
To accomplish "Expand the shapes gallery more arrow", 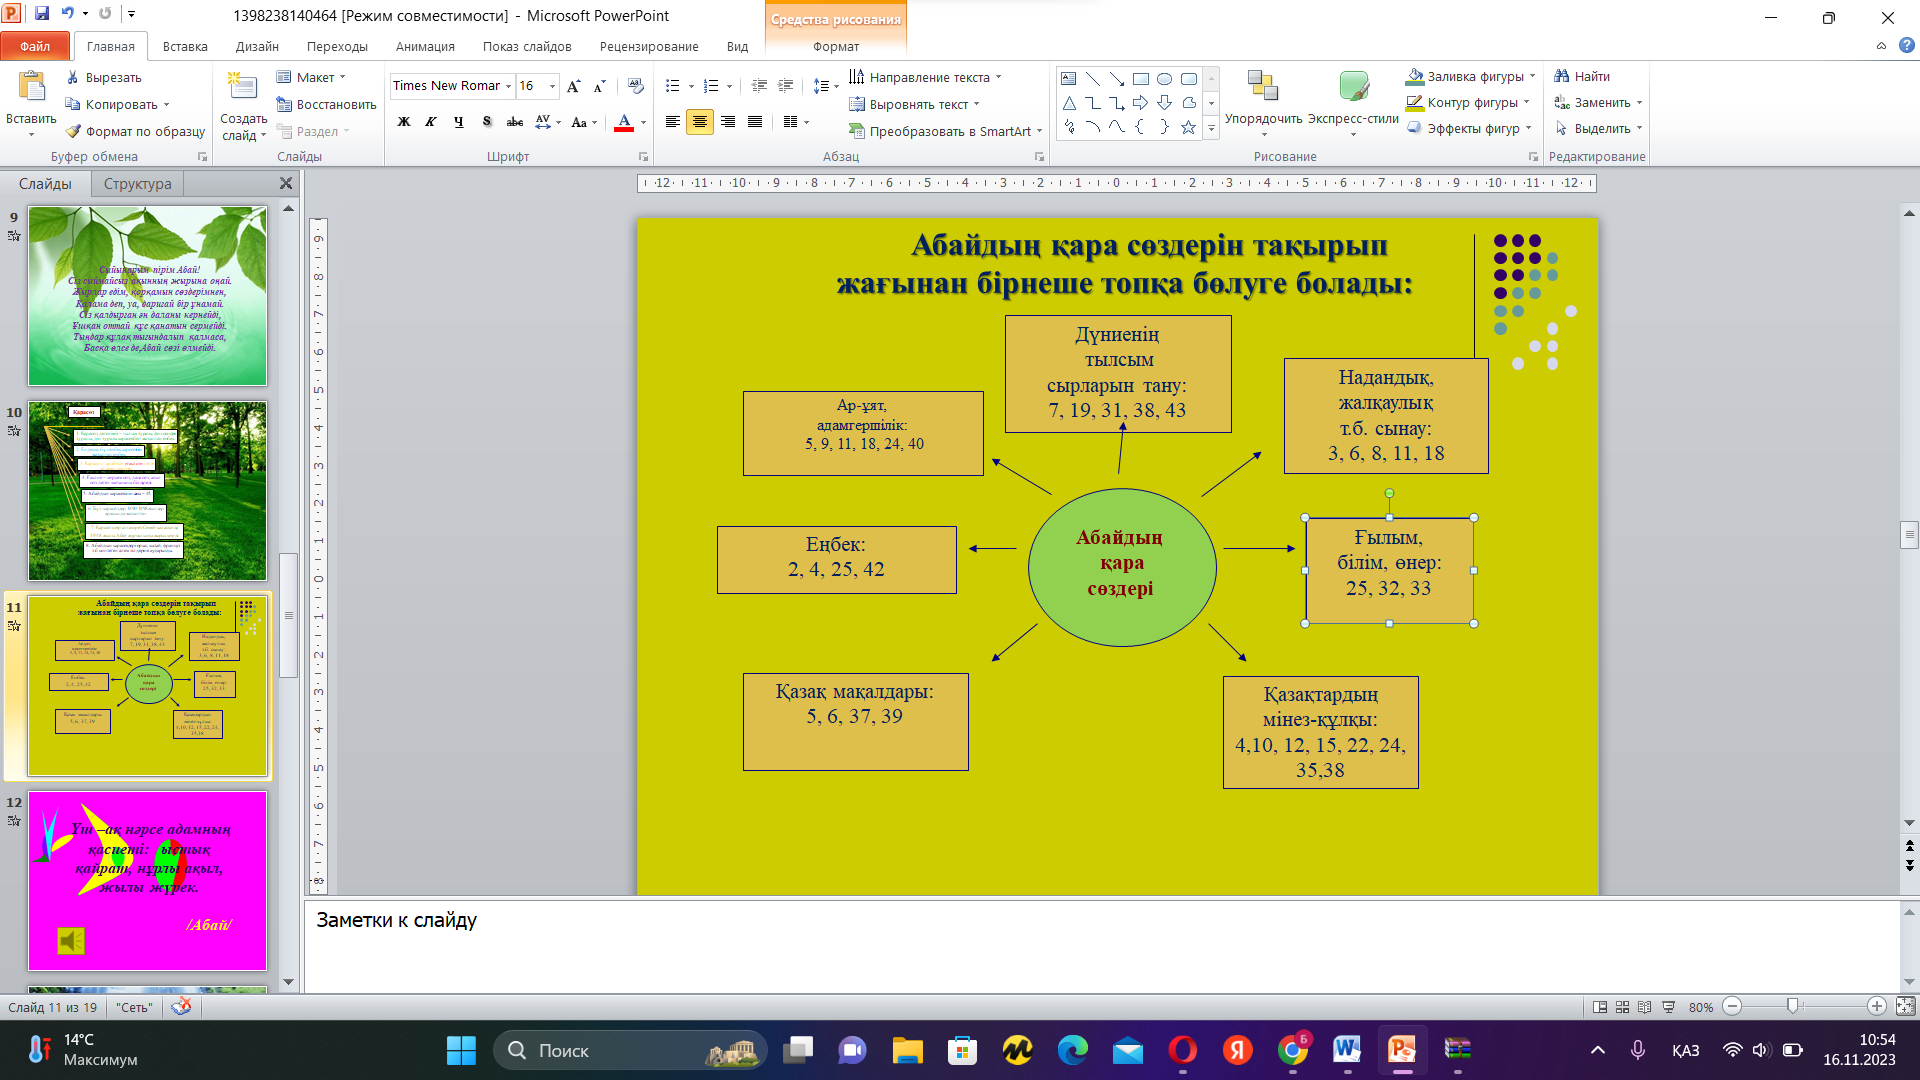I will pos(1211,129).
